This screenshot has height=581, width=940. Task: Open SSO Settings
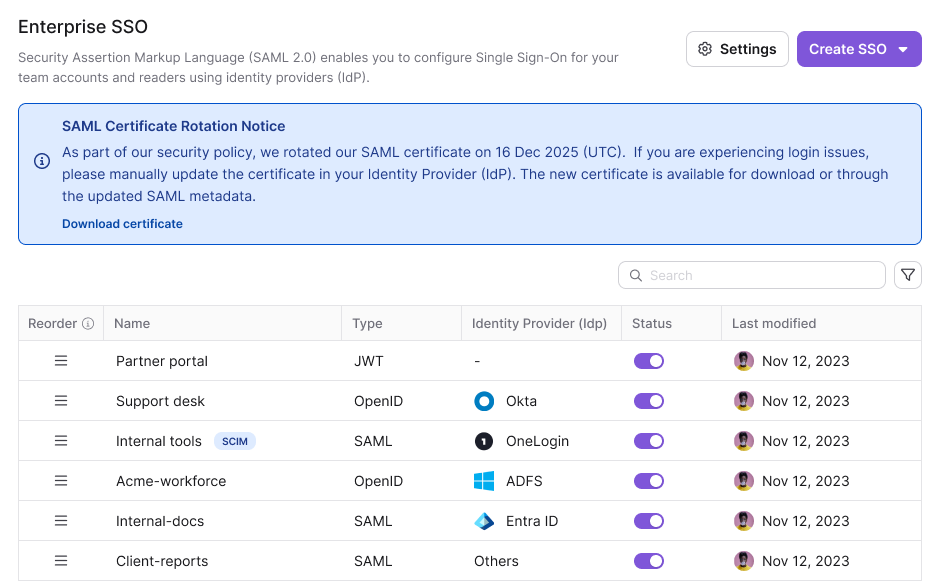[x=737, y=49]
